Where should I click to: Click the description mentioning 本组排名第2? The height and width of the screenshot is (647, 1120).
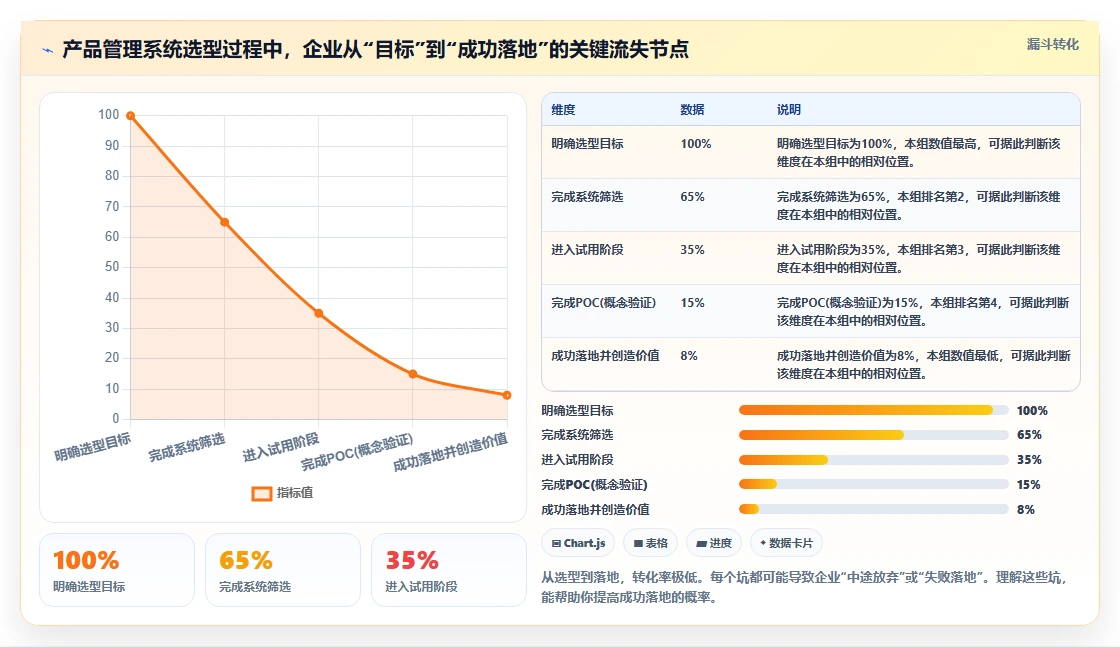(919, 206)
